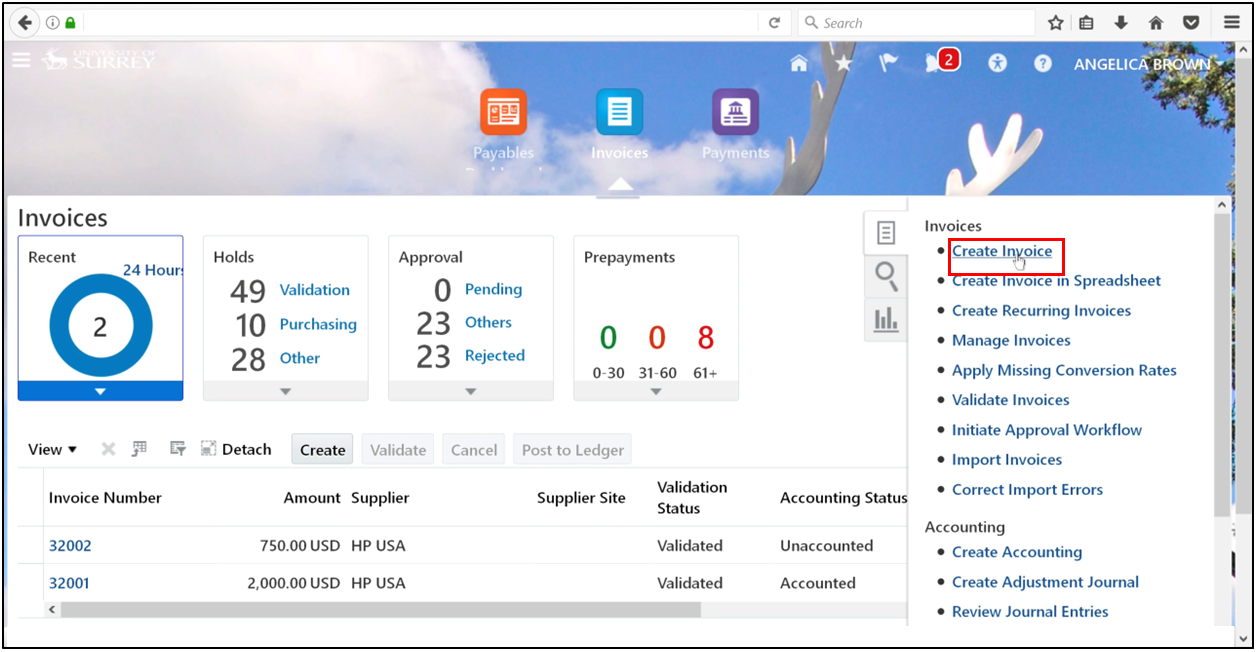Viewport: 1256px width, 652px height.
Task: Open the Payables springboard icon
Action: click(503, 115)
